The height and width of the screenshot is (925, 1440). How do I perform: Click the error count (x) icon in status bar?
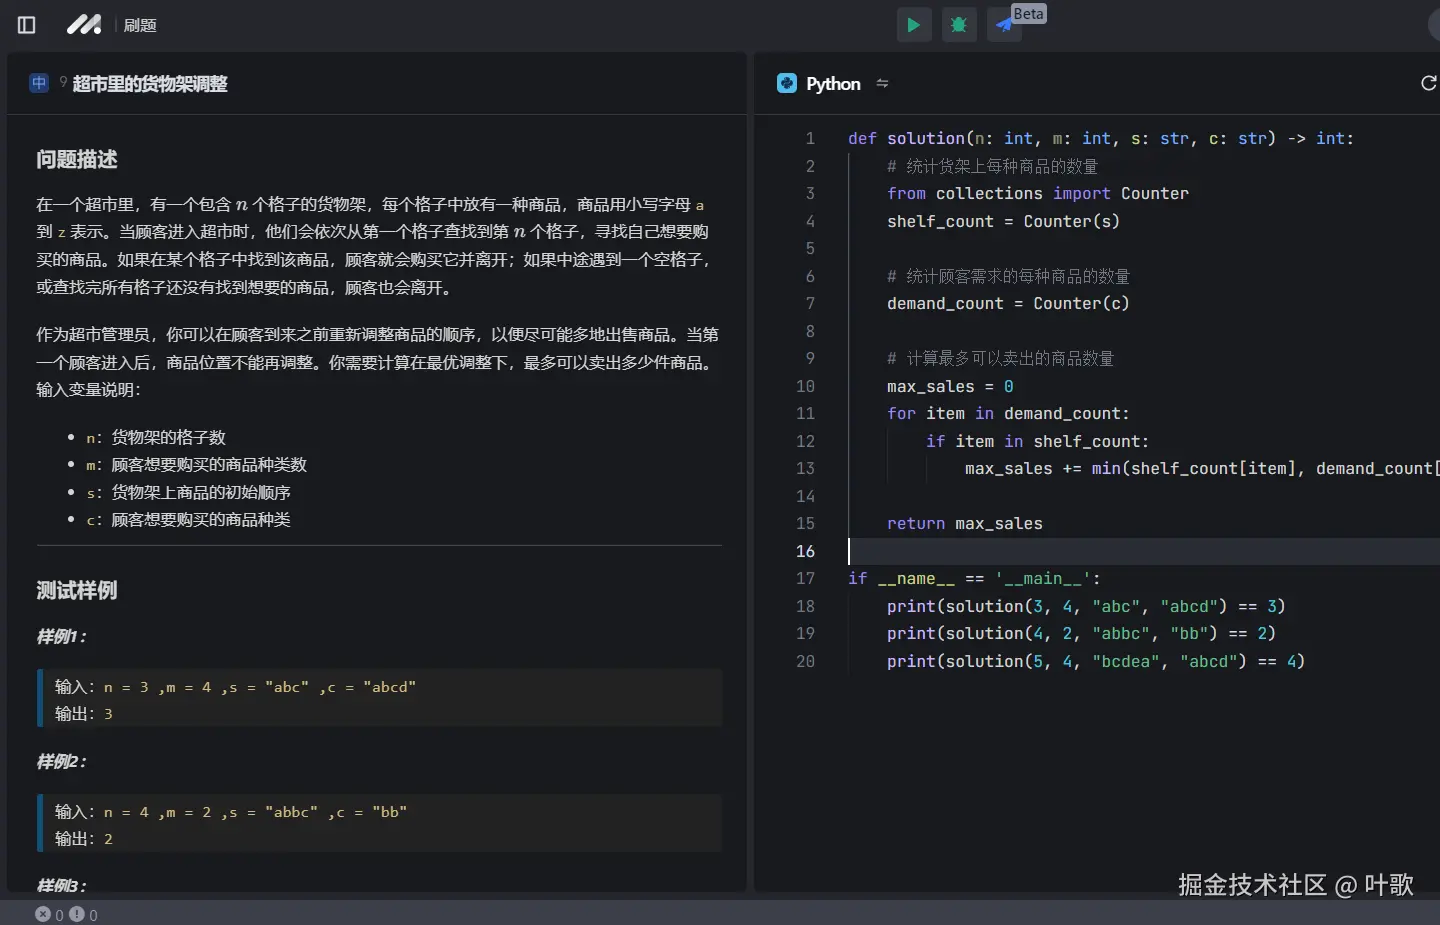click(44, 914)
